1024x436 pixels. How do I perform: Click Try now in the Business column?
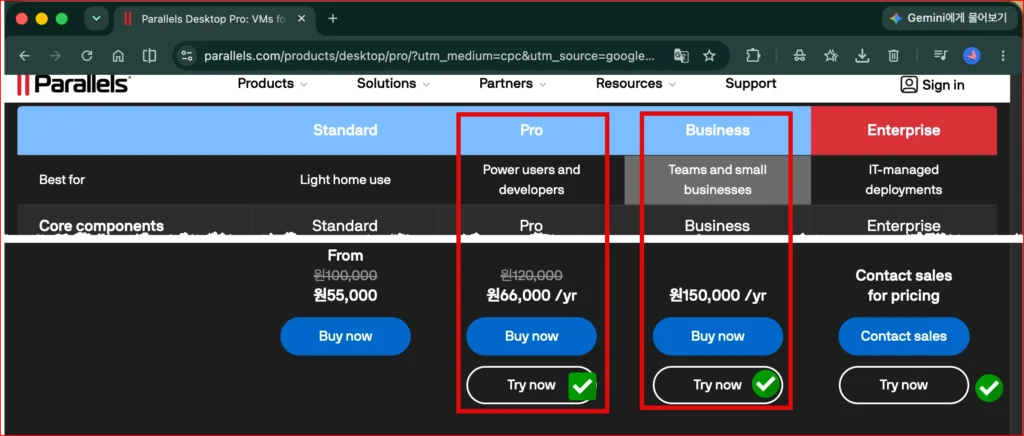(x=718, y=385)
